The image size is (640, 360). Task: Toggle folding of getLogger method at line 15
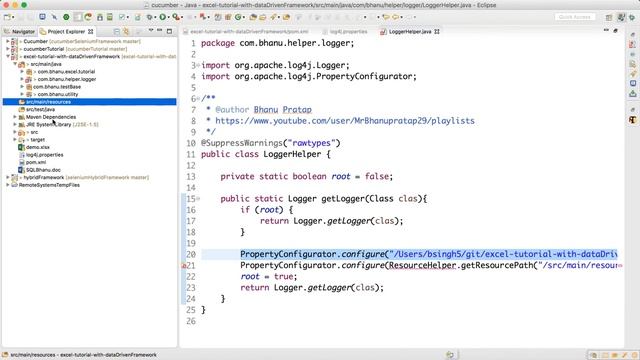[x=198, y=199]
